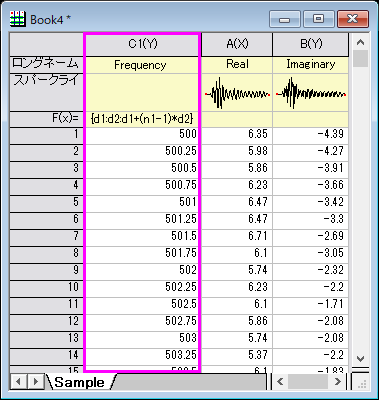Click frequency cell 502.75
This screenshot has height=400, width=379.
point(142,323)
